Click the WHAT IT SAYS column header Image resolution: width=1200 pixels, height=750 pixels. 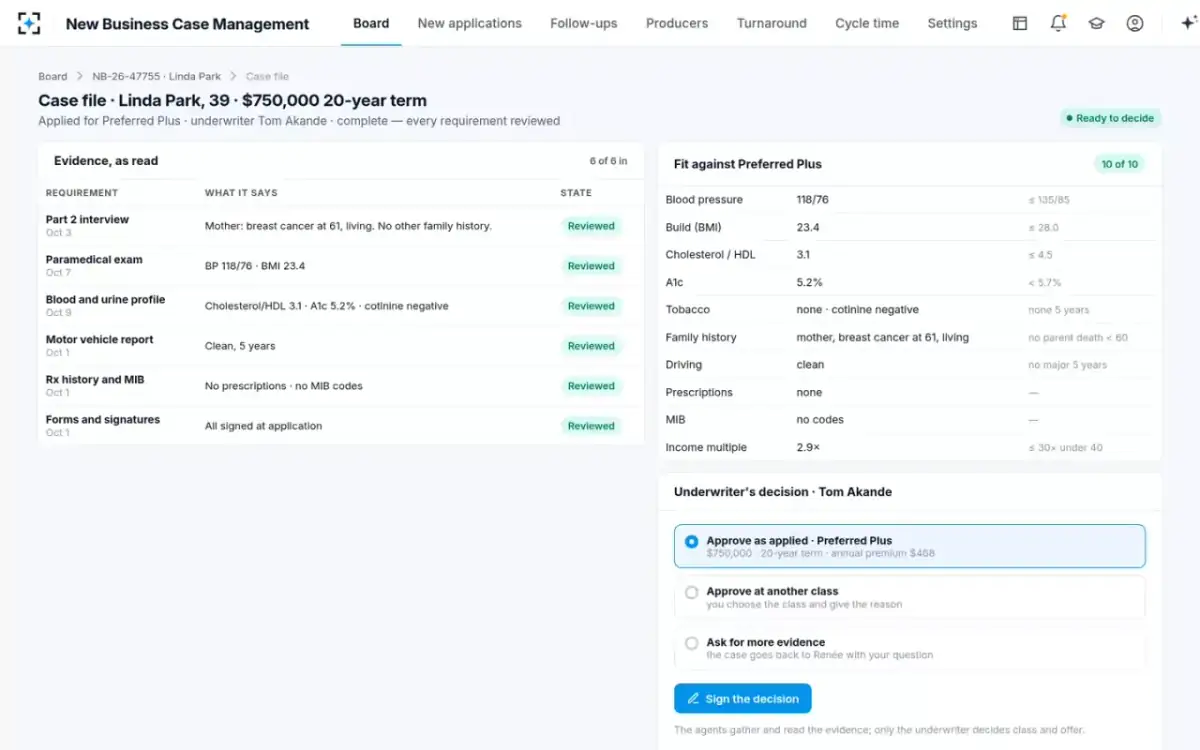(x=241, y=193)
